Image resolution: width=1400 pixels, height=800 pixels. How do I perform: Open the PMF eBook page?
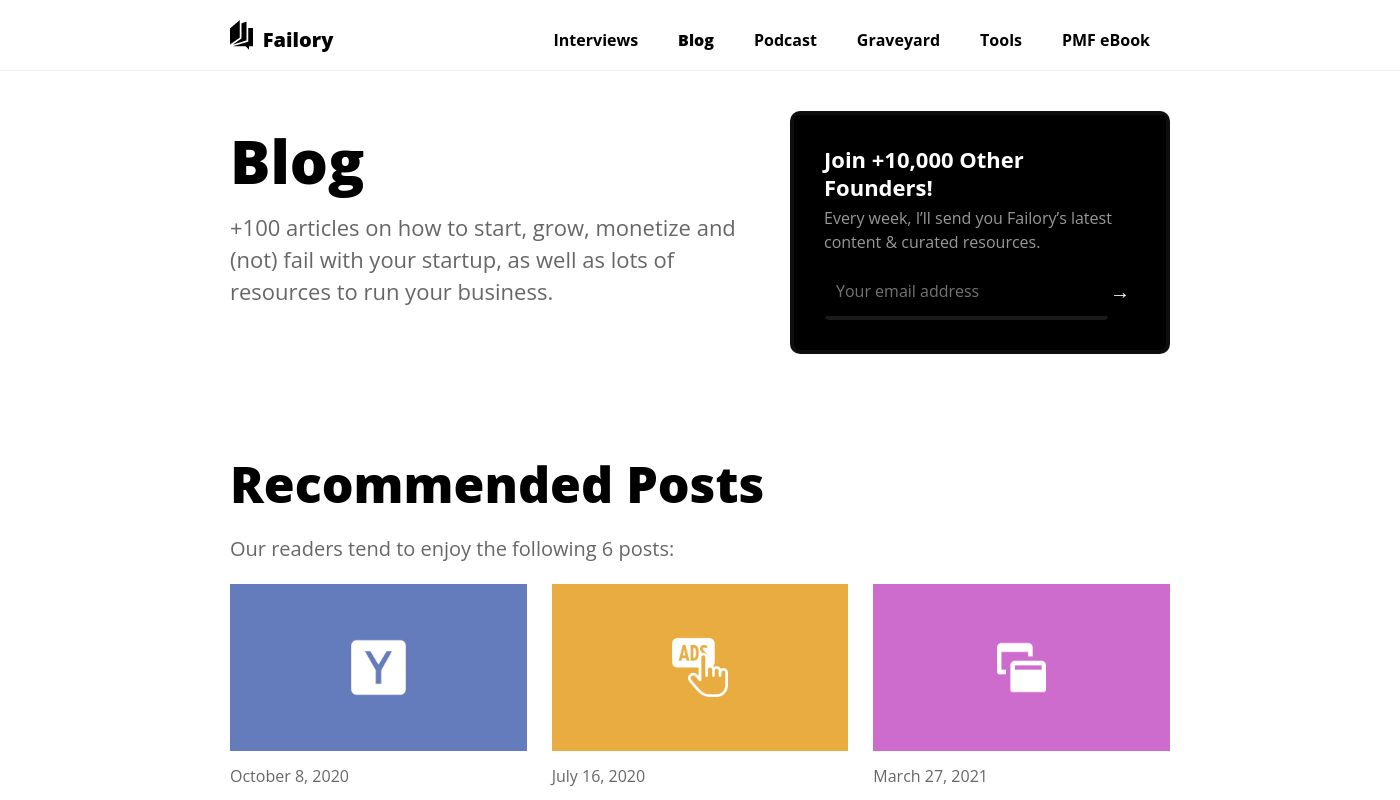[x=1106, y=40]
